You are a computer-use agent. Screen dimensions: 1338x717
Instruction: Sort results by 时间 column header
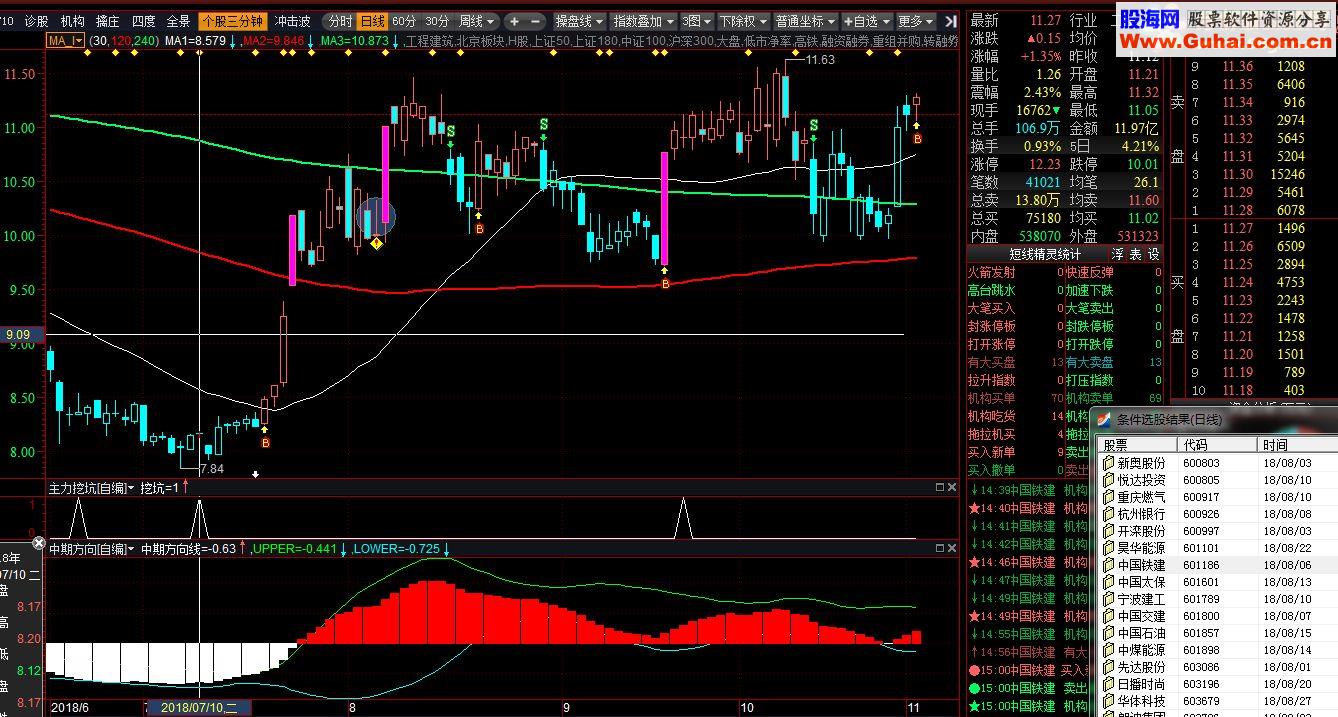coord(1296,445)
